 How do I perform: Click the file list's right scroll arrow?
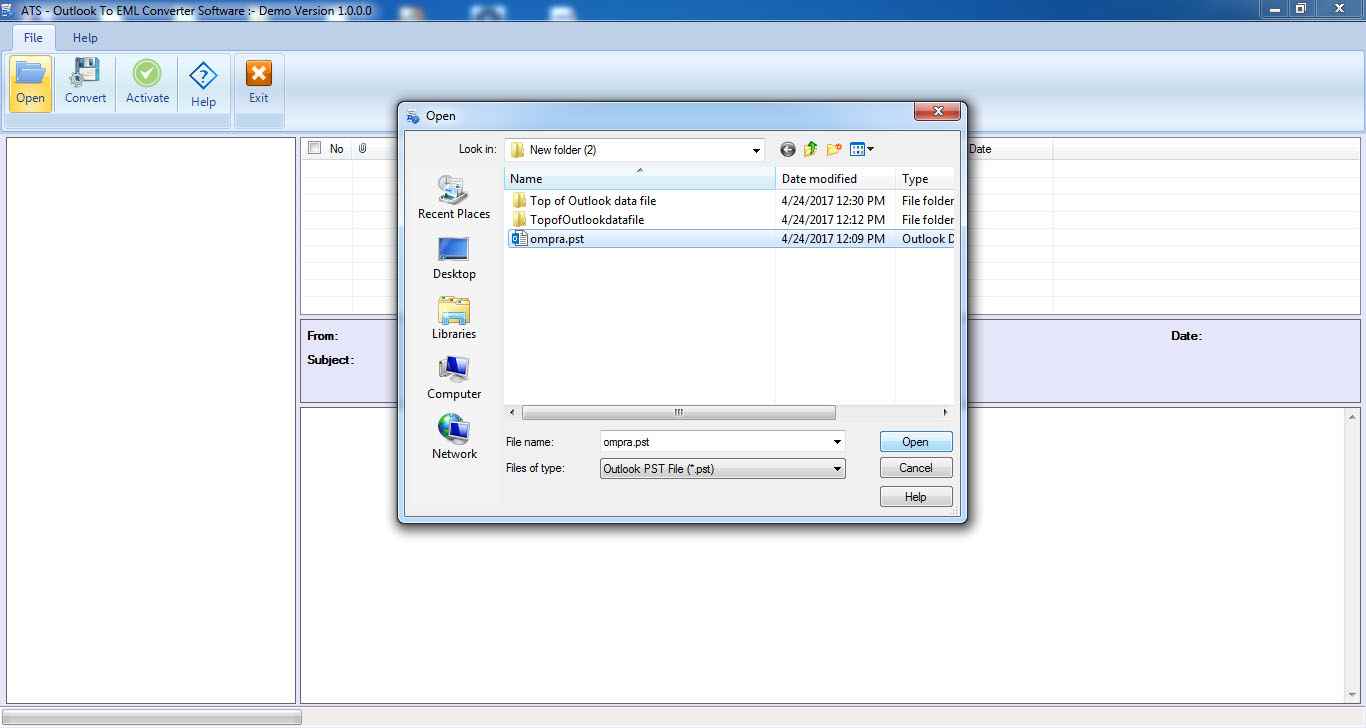click(945, 412)
